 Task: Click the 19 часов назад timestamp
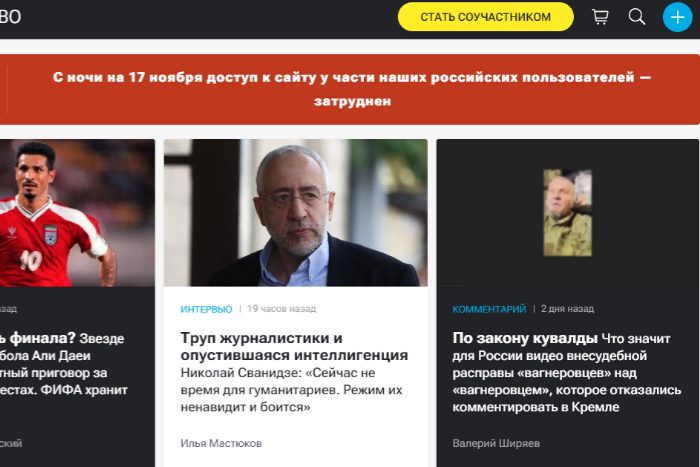(282, 309)
